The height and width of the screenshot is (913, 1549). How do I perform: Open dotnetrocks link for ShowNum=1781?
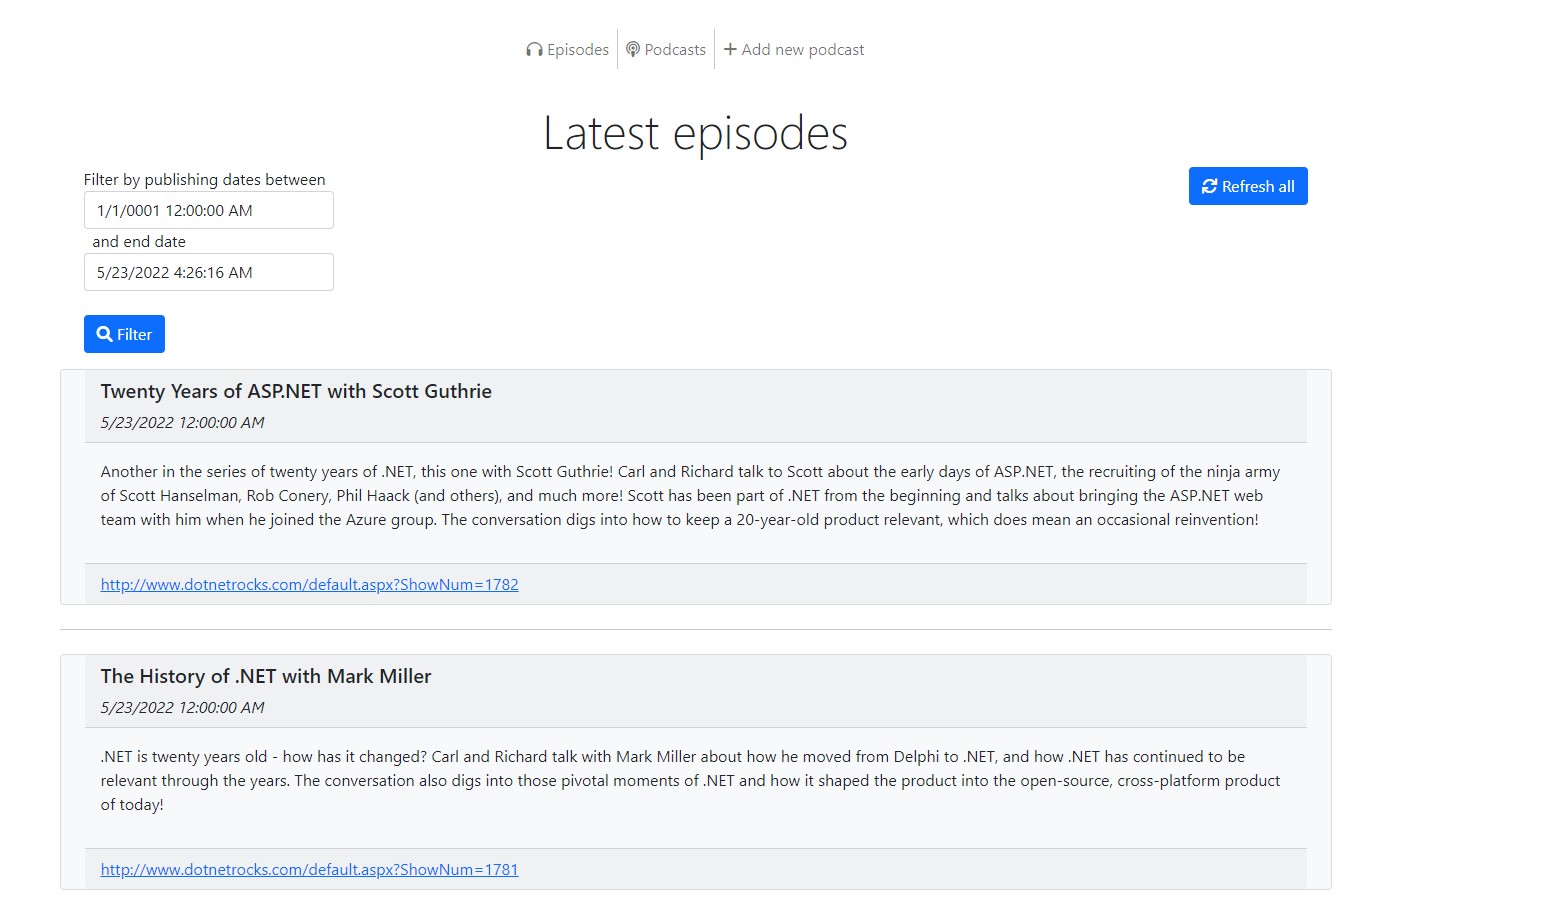pyautogui.click(x=310, y=869)
